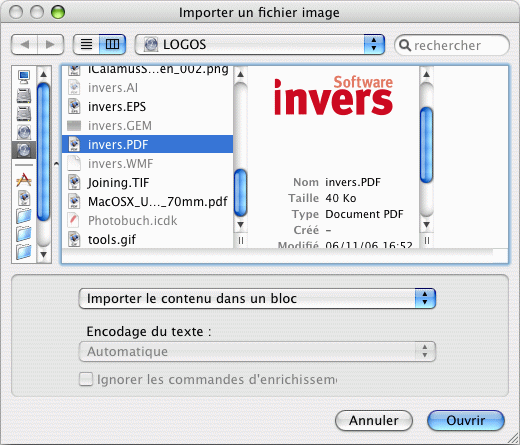Click the file list scrollbar thumb
This screenshot has height=445, width=520.
coord(241,193)
